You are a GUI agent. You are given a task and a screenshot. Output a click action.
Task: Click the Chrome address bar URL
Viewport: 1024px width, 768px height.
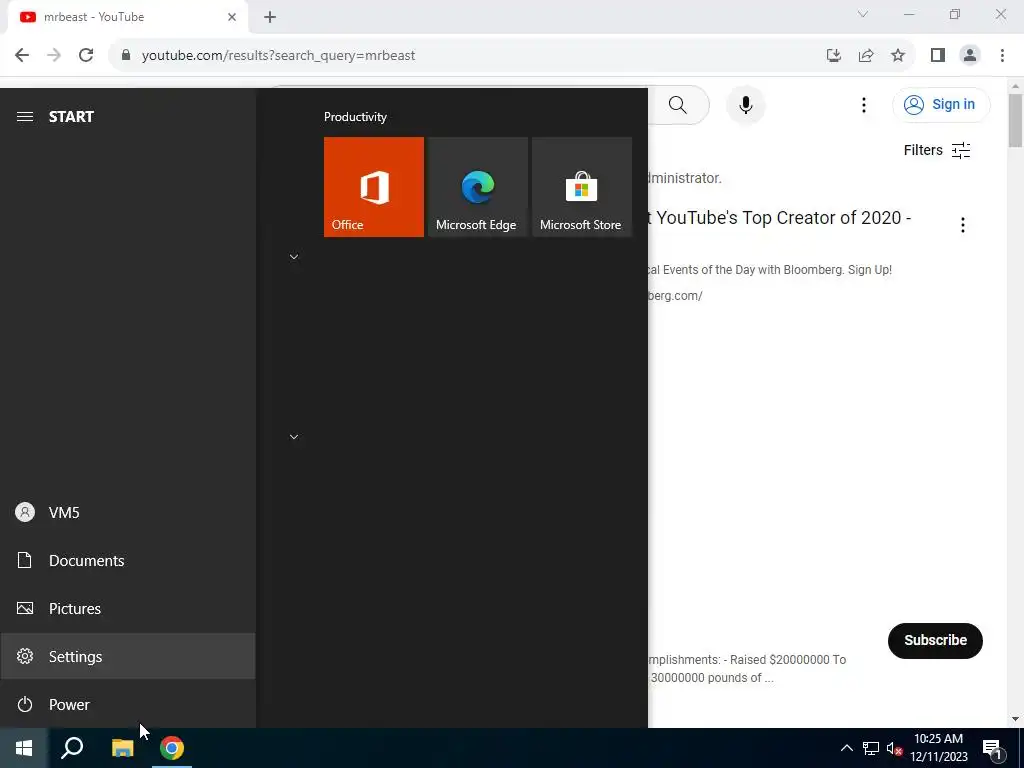(x=278, y=56)
